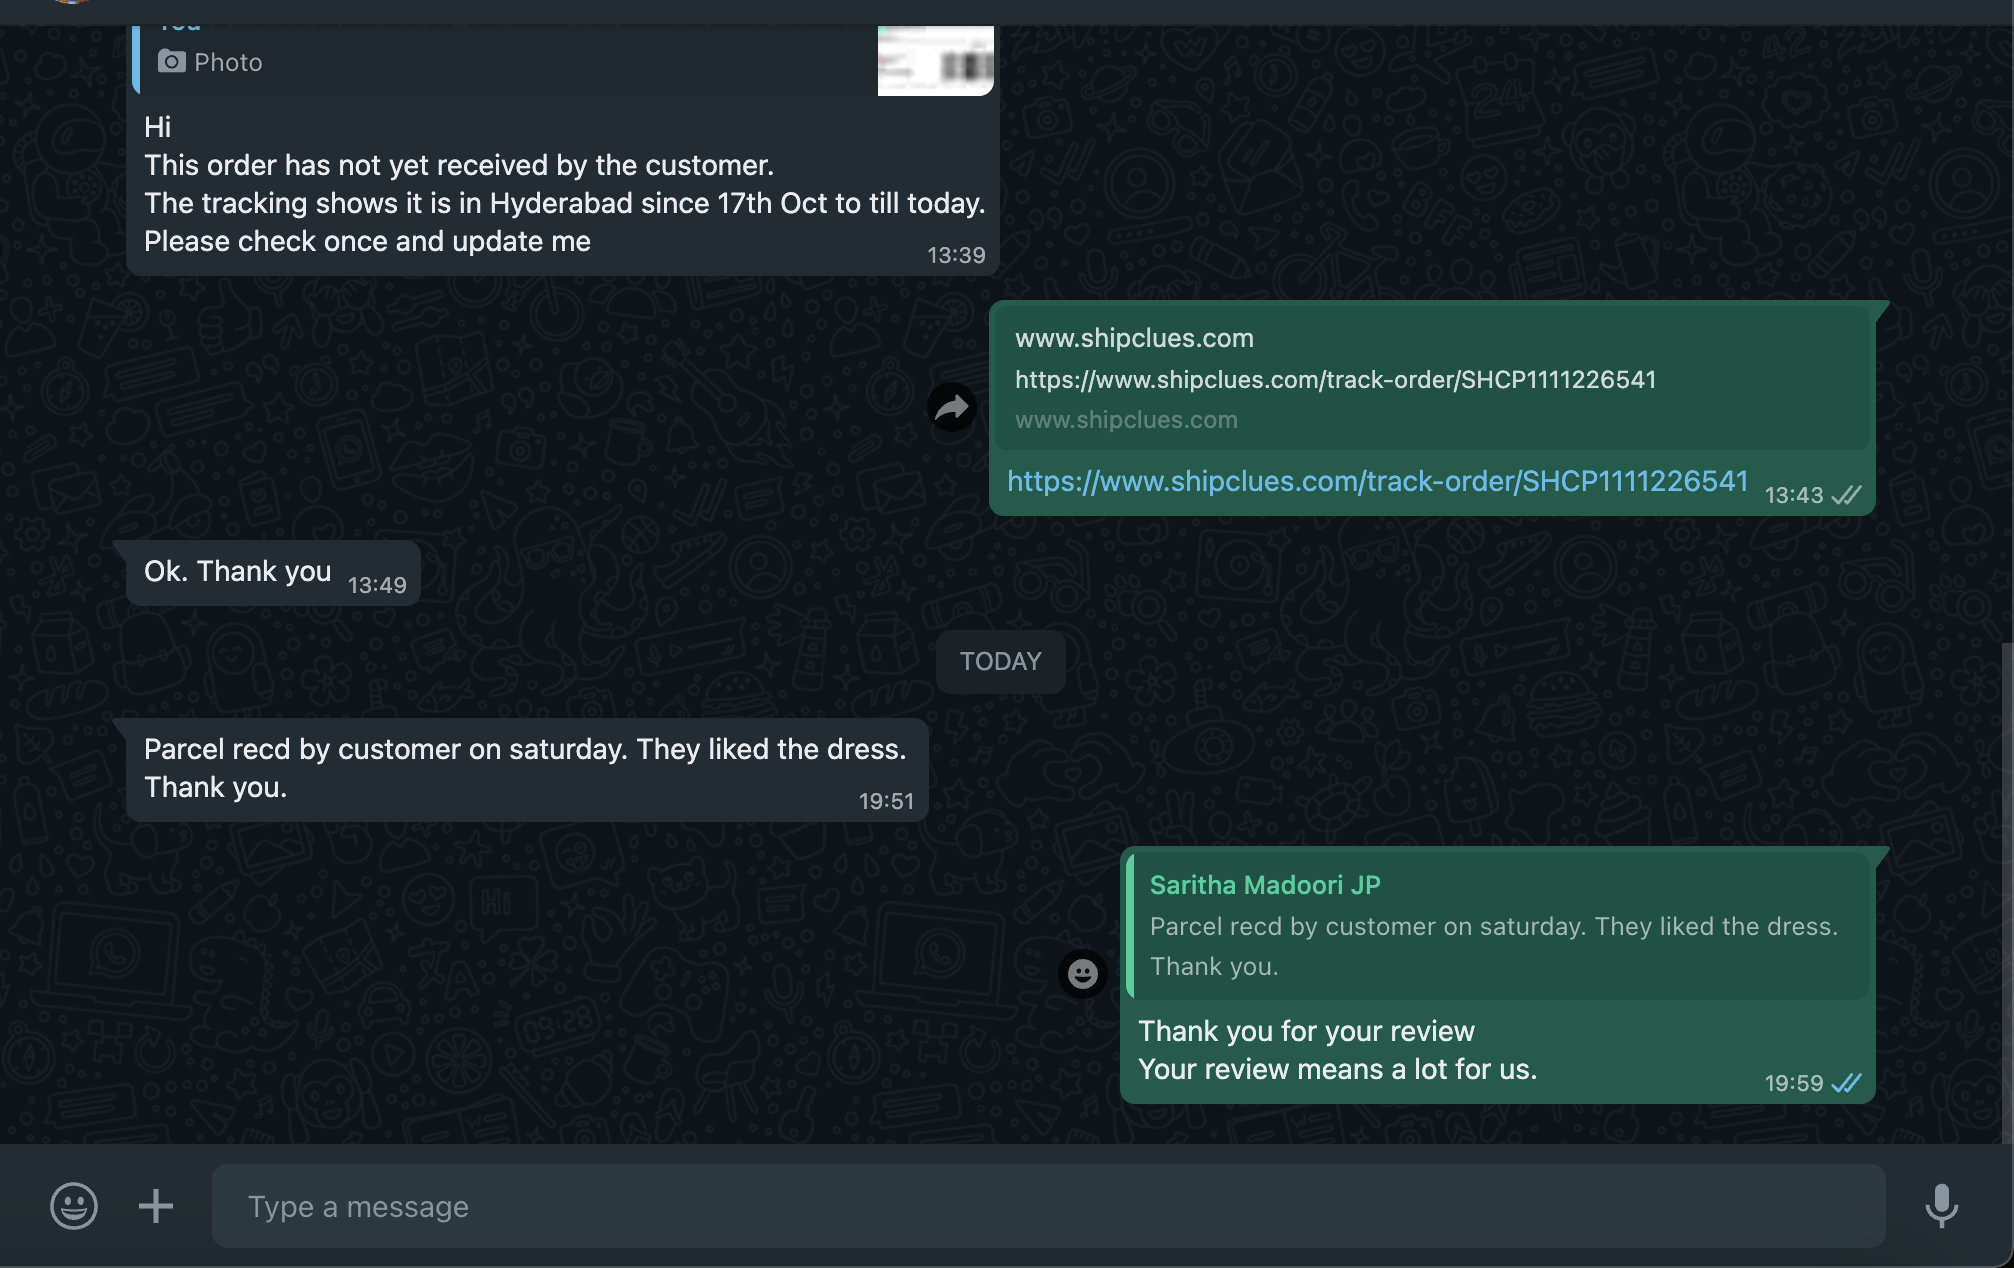
Task: Open the emoji picker in the message bar
Action: click(74, 1205)
